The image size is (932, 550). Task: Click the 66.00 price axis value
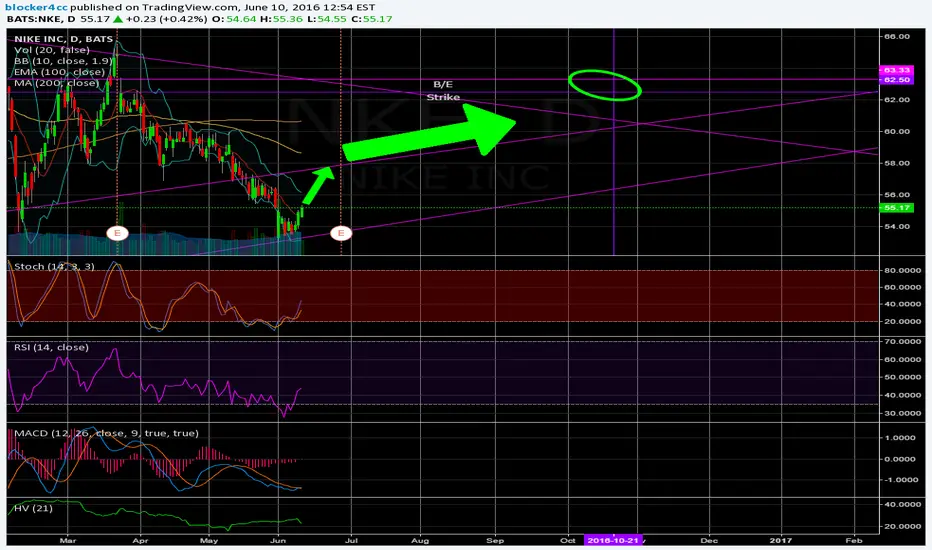897,36
